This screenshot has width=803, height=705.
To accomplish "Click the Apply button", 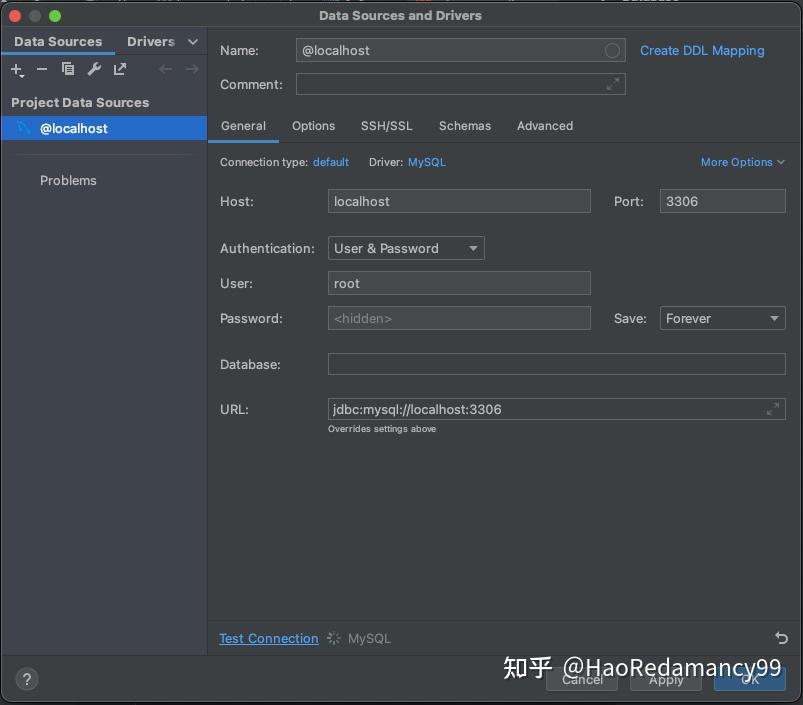I will point(666,679).
